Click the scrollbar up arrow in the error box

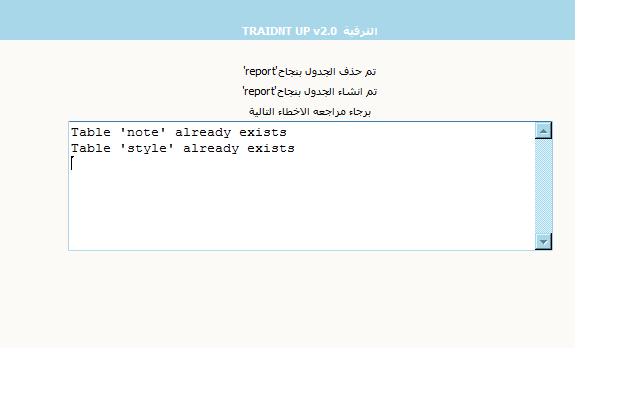544,130
